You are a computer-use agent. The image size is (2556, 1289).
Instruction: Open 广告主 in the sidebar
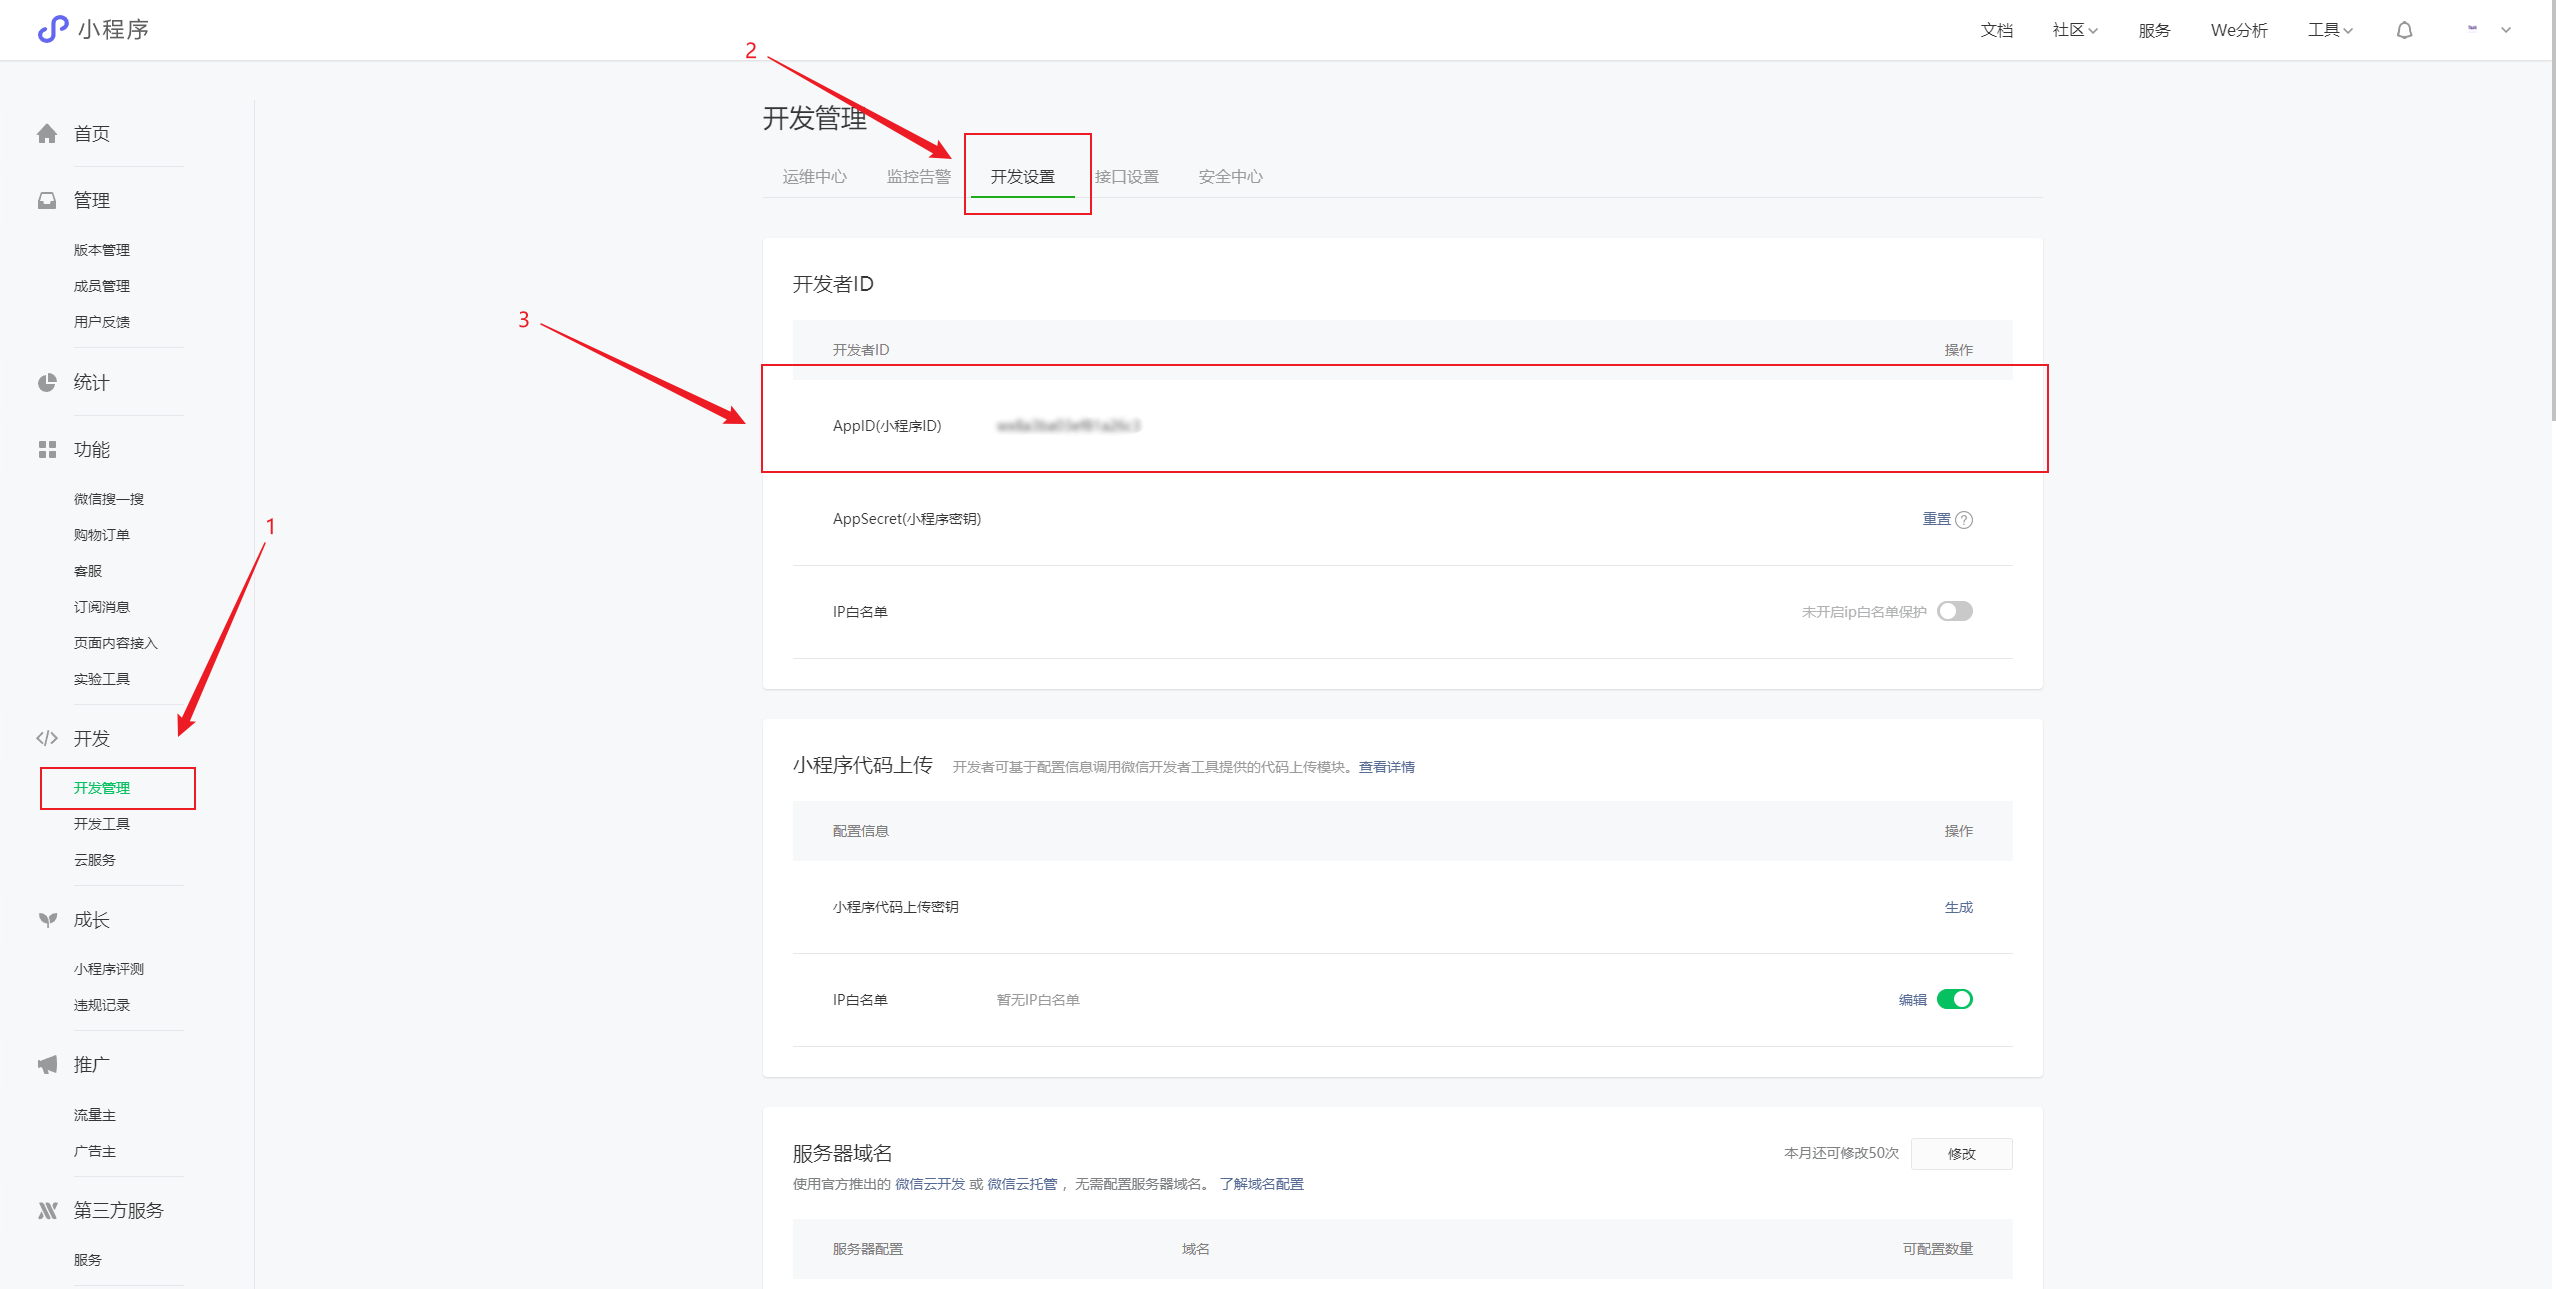pyautogui.click(x=95, y=1153)
